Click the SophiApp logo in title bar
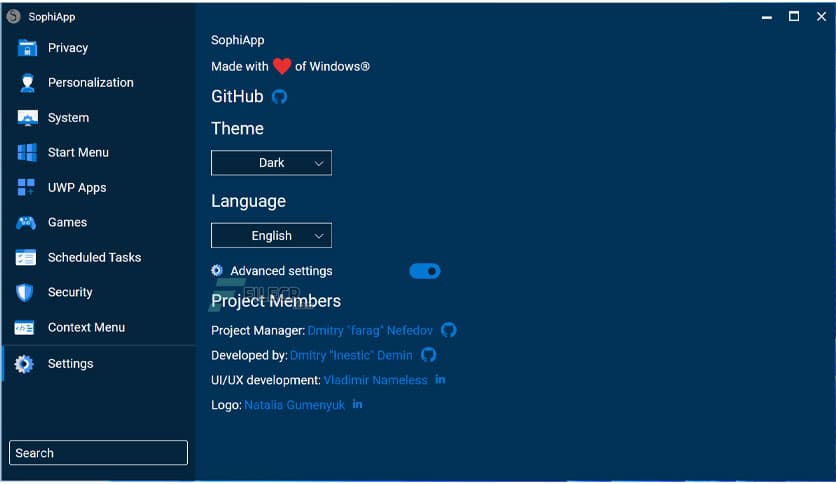 14,17
